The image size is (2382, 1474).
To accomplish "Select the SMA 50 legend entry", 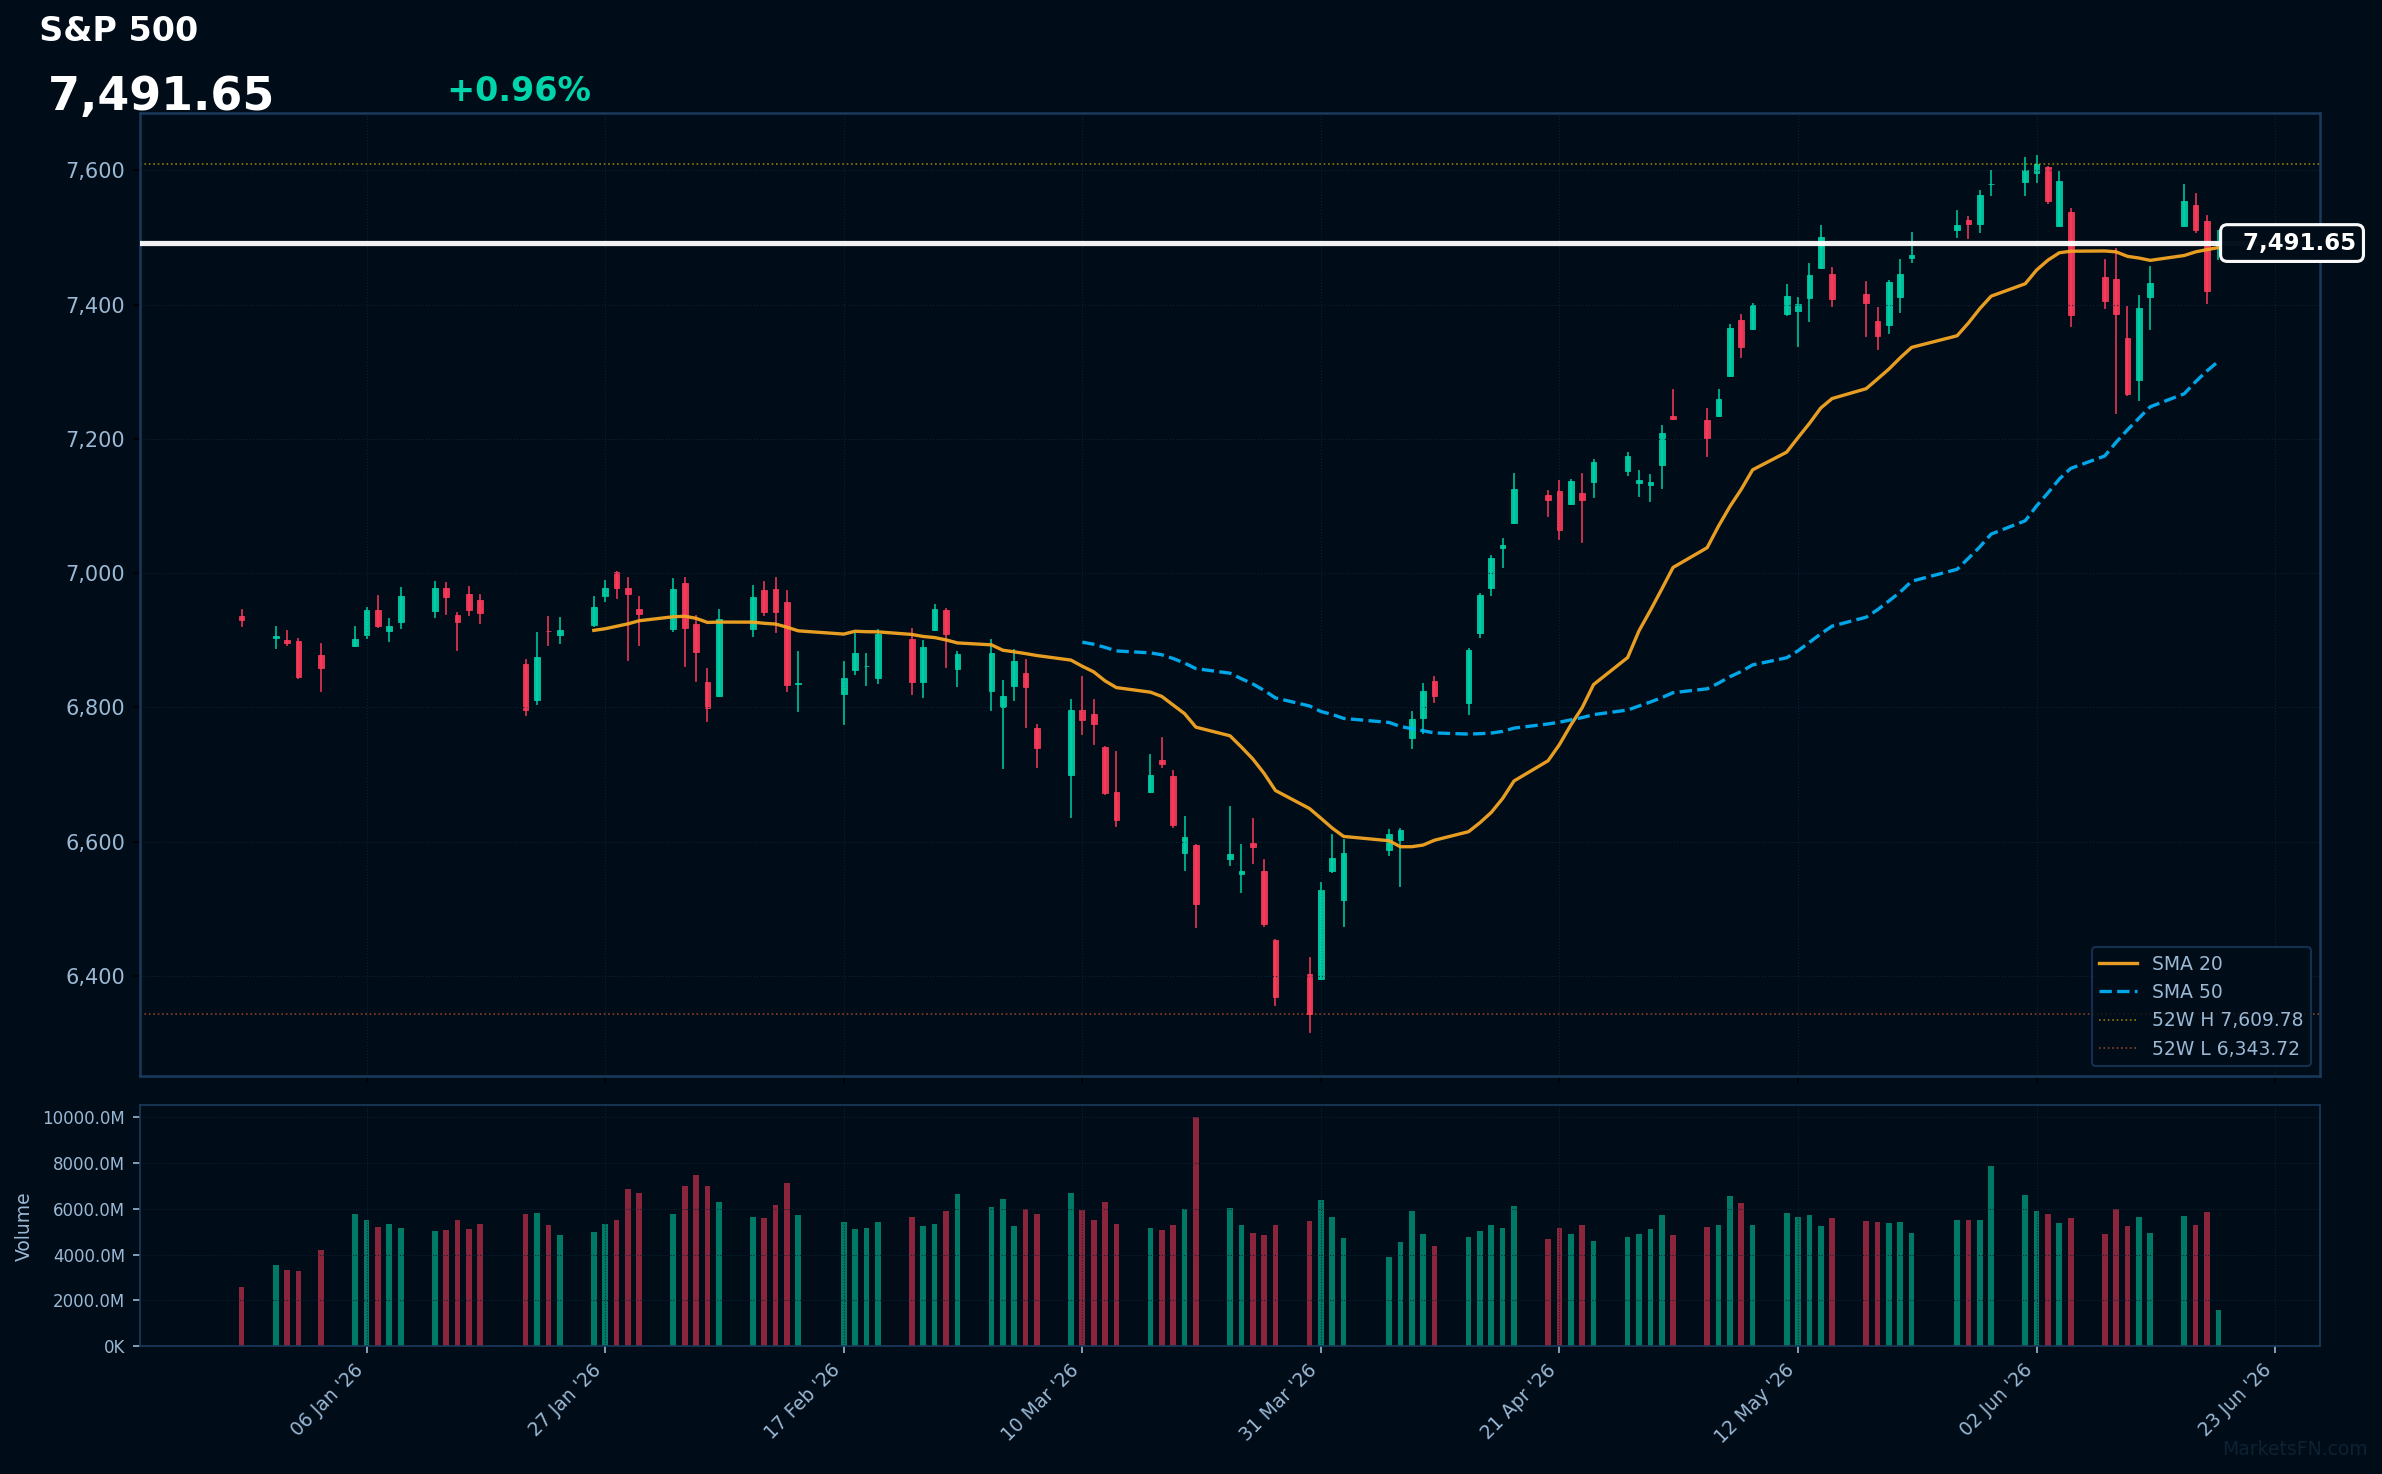I will (x=2160, y=992).
